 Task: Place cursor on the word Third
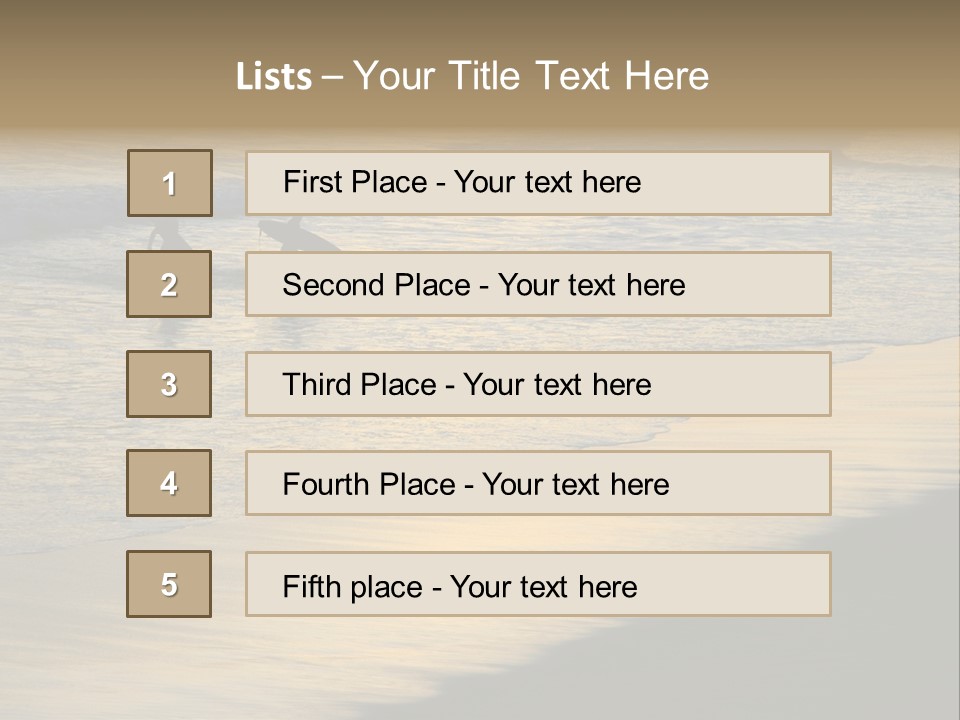tap(318, 385)
